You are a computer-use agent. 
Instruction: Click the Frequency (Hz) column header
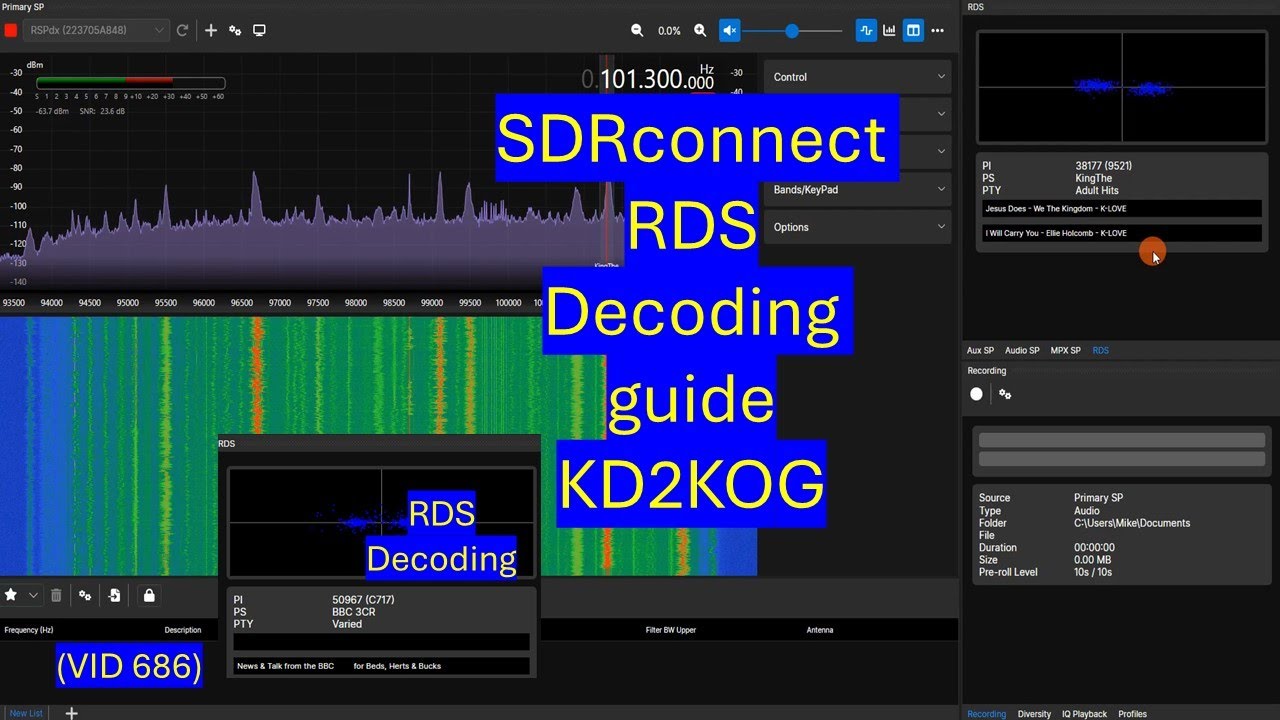click(x=28, y=630)
